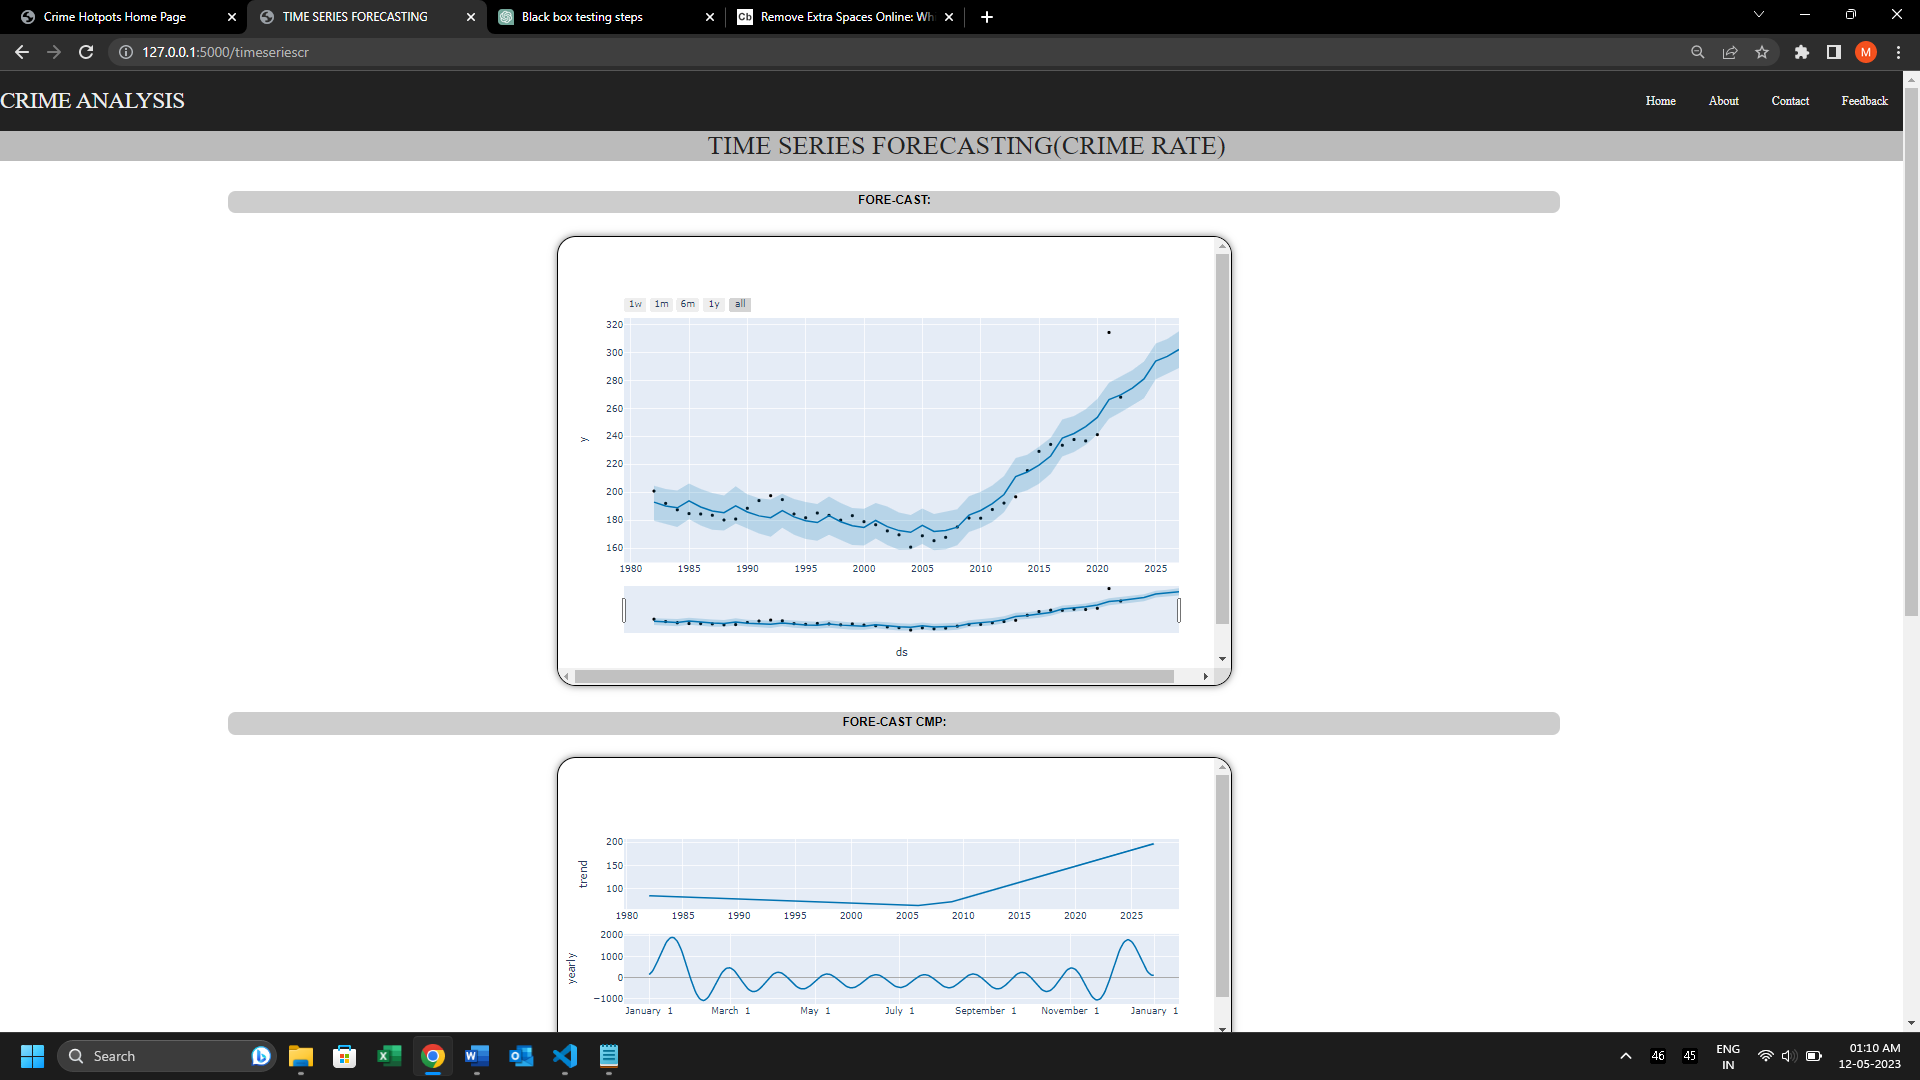The width and height of the screenshot is (1920, 1080).
Task: Open the 'About' navigation link
Action: click(x=1723, y=100)
